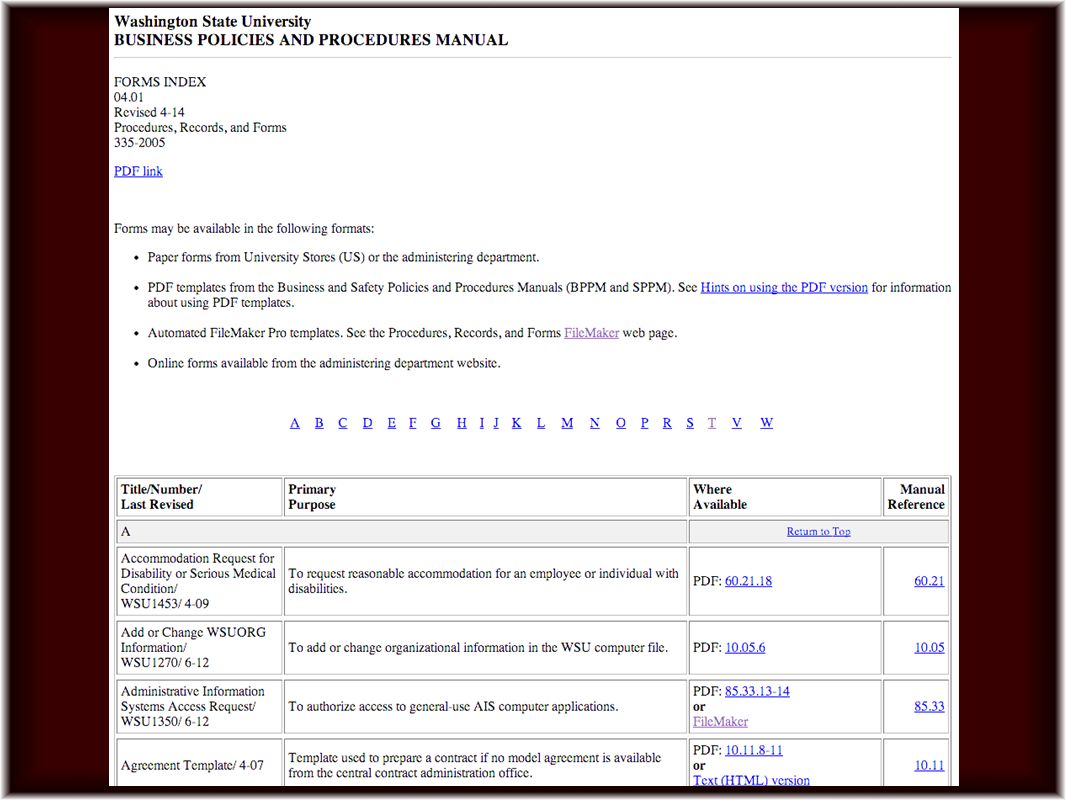
Task: Jump to letter C in the index
Action: 343,423
